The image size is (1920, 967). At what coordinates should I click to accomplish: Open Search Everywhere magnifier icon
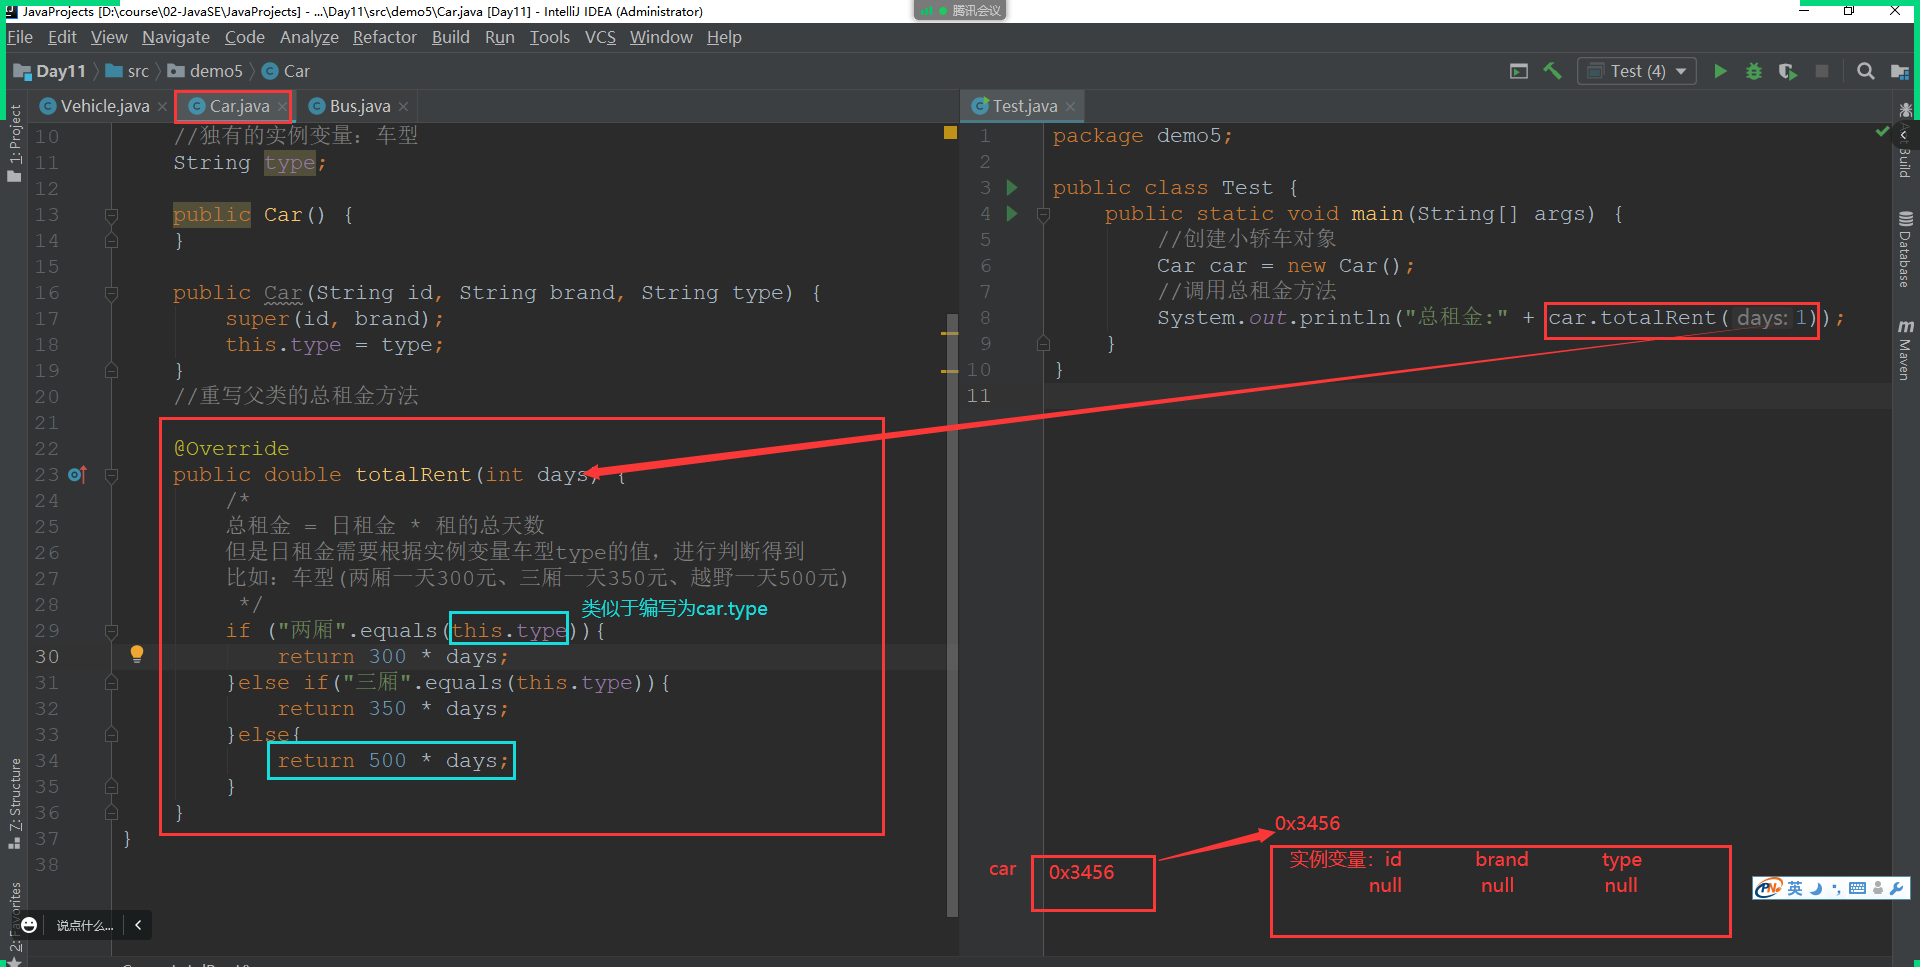click(1865, 71)
